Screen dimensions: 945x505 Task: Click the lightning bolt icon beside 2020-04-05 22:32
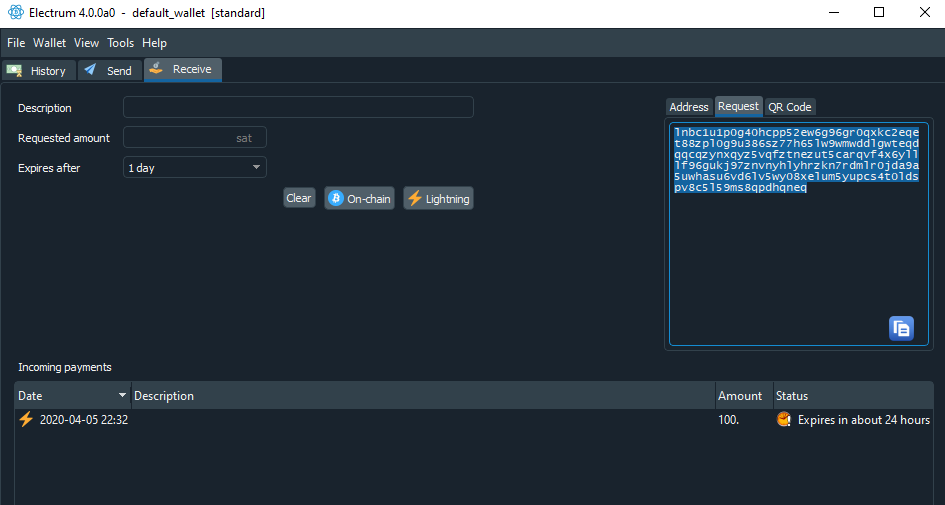[x=26, y=419]
